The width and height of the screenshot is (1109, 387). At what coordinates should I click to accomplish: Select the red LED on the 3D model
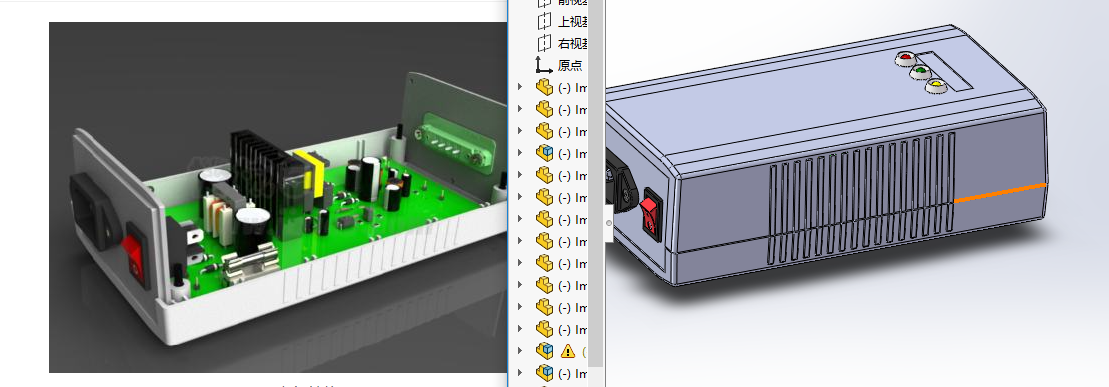[x=905, y=59]
